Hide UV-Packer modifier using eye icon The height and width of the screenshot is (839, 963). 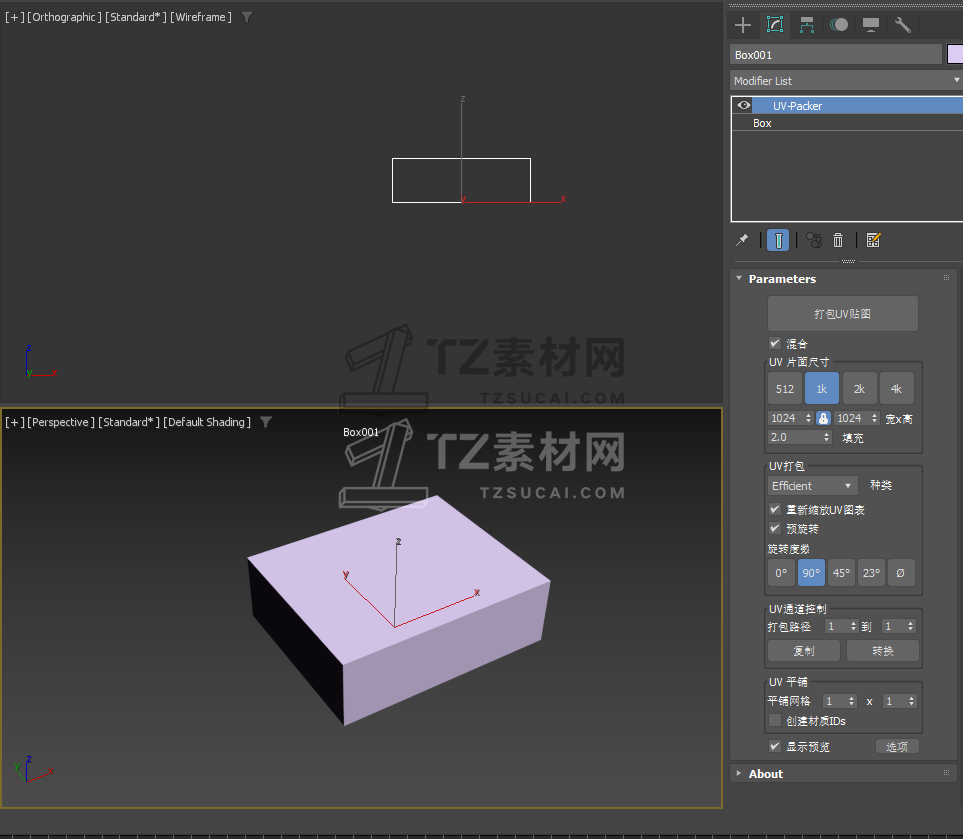pos(743,105)
